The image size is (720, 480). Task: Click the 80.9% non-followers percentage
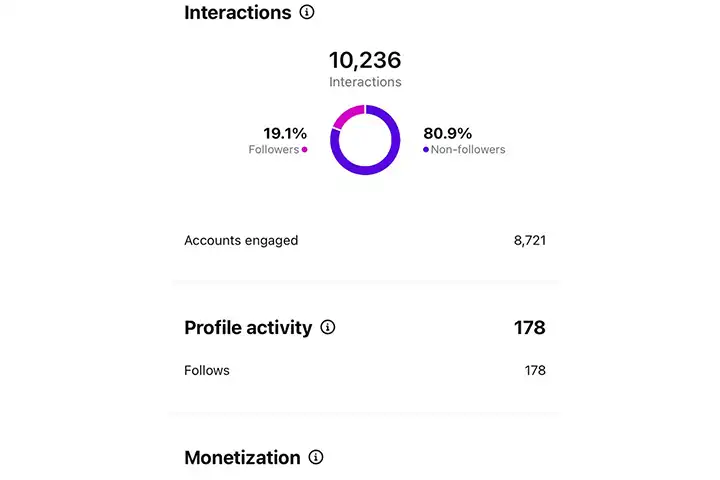pyautogui.click(x=447, y=133)
